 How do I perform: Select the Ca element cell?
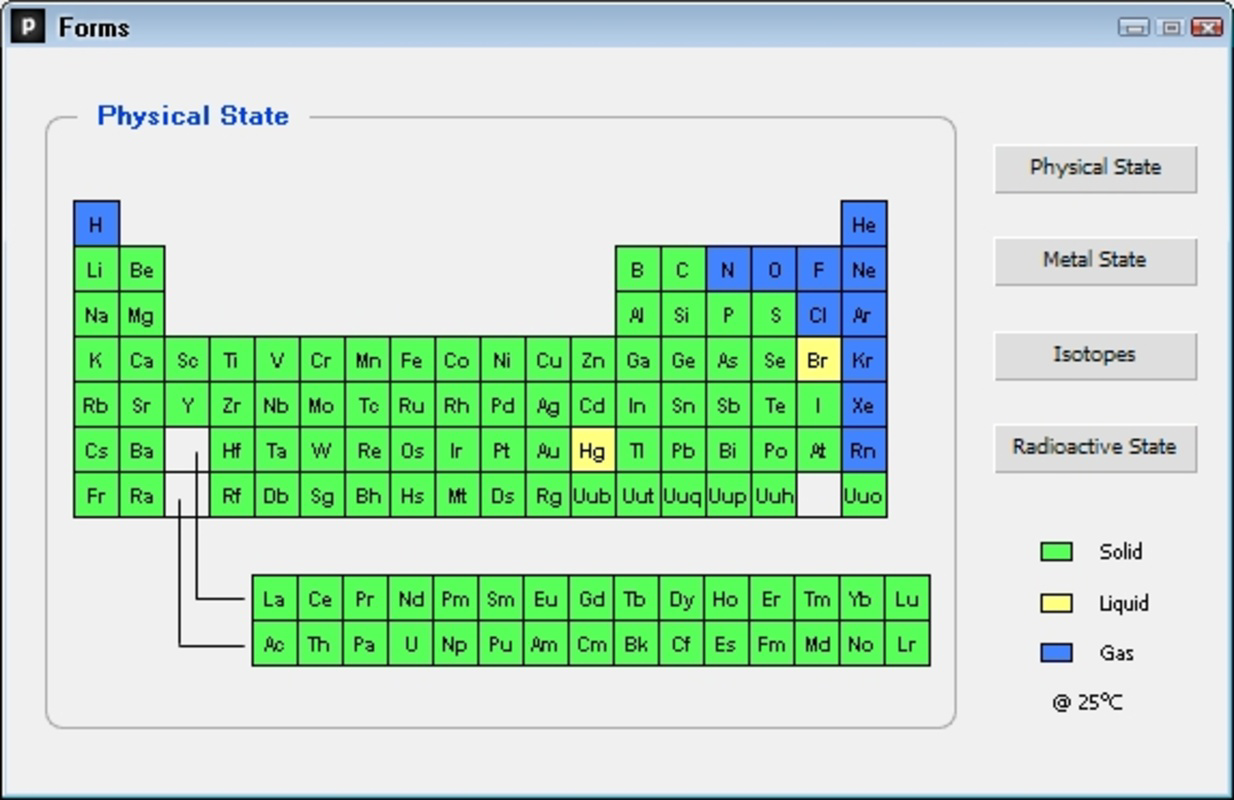coord(141,360)
